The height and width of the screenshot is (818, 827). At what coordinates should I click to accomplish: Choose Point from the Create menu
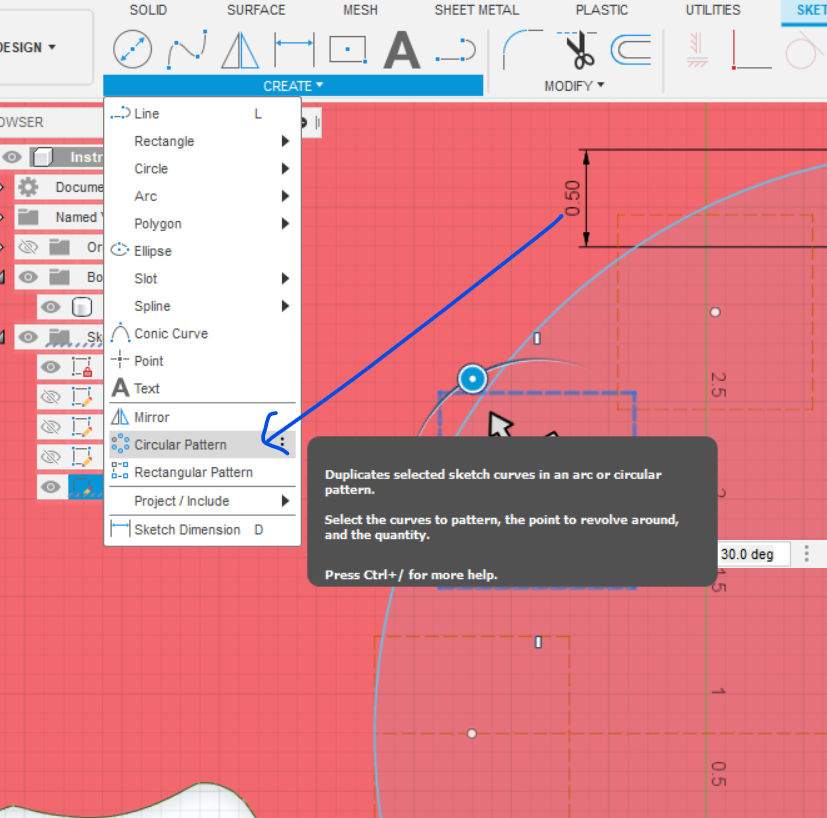tap(203, 361)
